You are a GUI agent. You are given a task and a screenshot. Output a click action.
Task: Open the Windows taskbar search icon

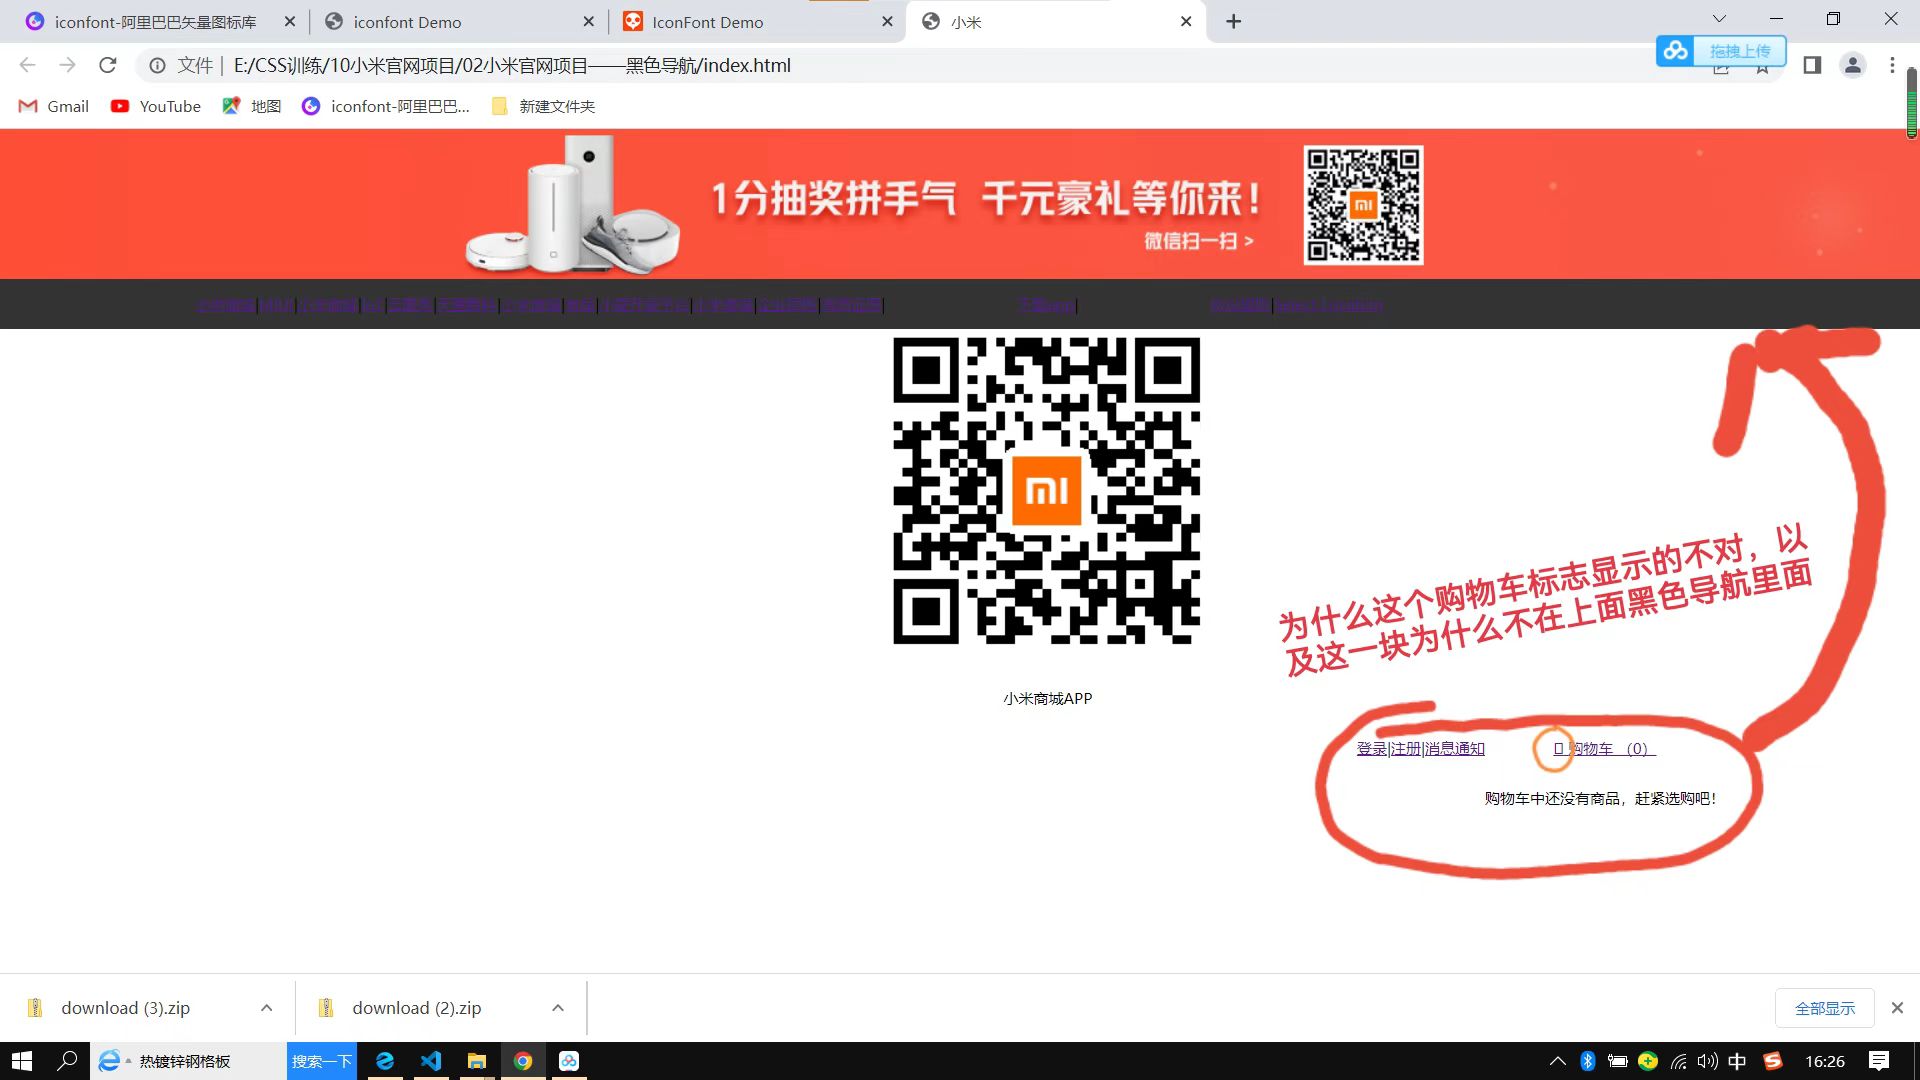click(67, 1061)
